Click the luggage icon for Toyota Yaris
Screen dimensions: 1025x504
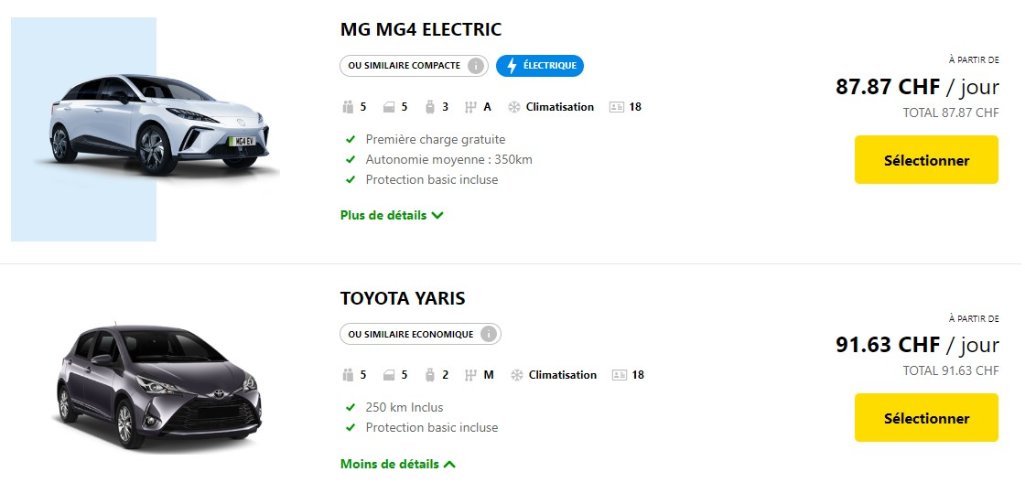tap(430, 375)
